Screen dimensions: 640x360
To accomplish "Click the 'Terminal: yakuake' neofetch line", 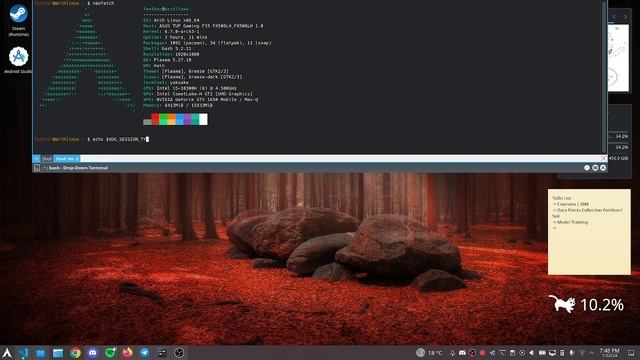I will (x=166, y=82).
